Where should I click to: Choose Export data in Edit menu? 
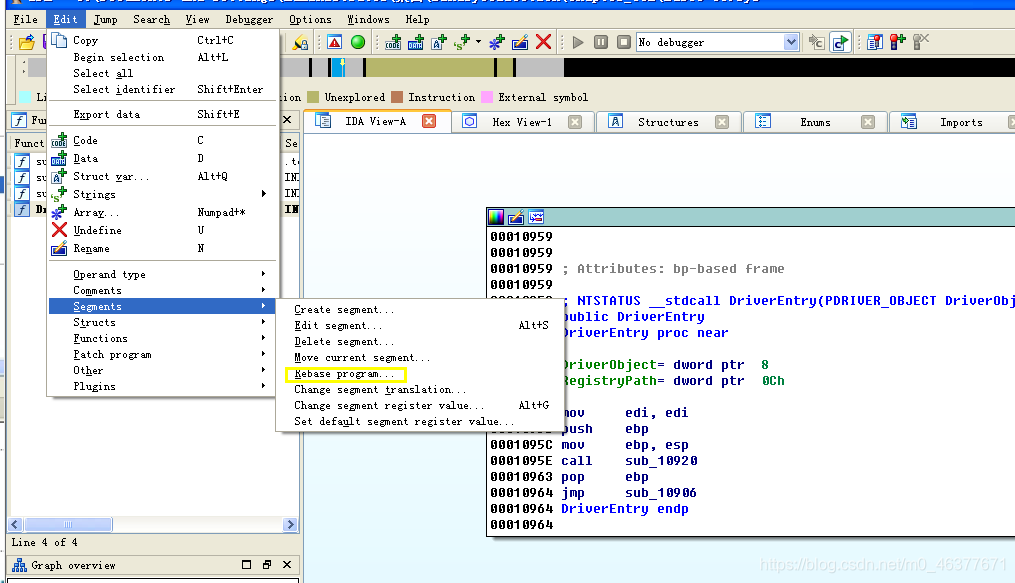coord(164,114)
